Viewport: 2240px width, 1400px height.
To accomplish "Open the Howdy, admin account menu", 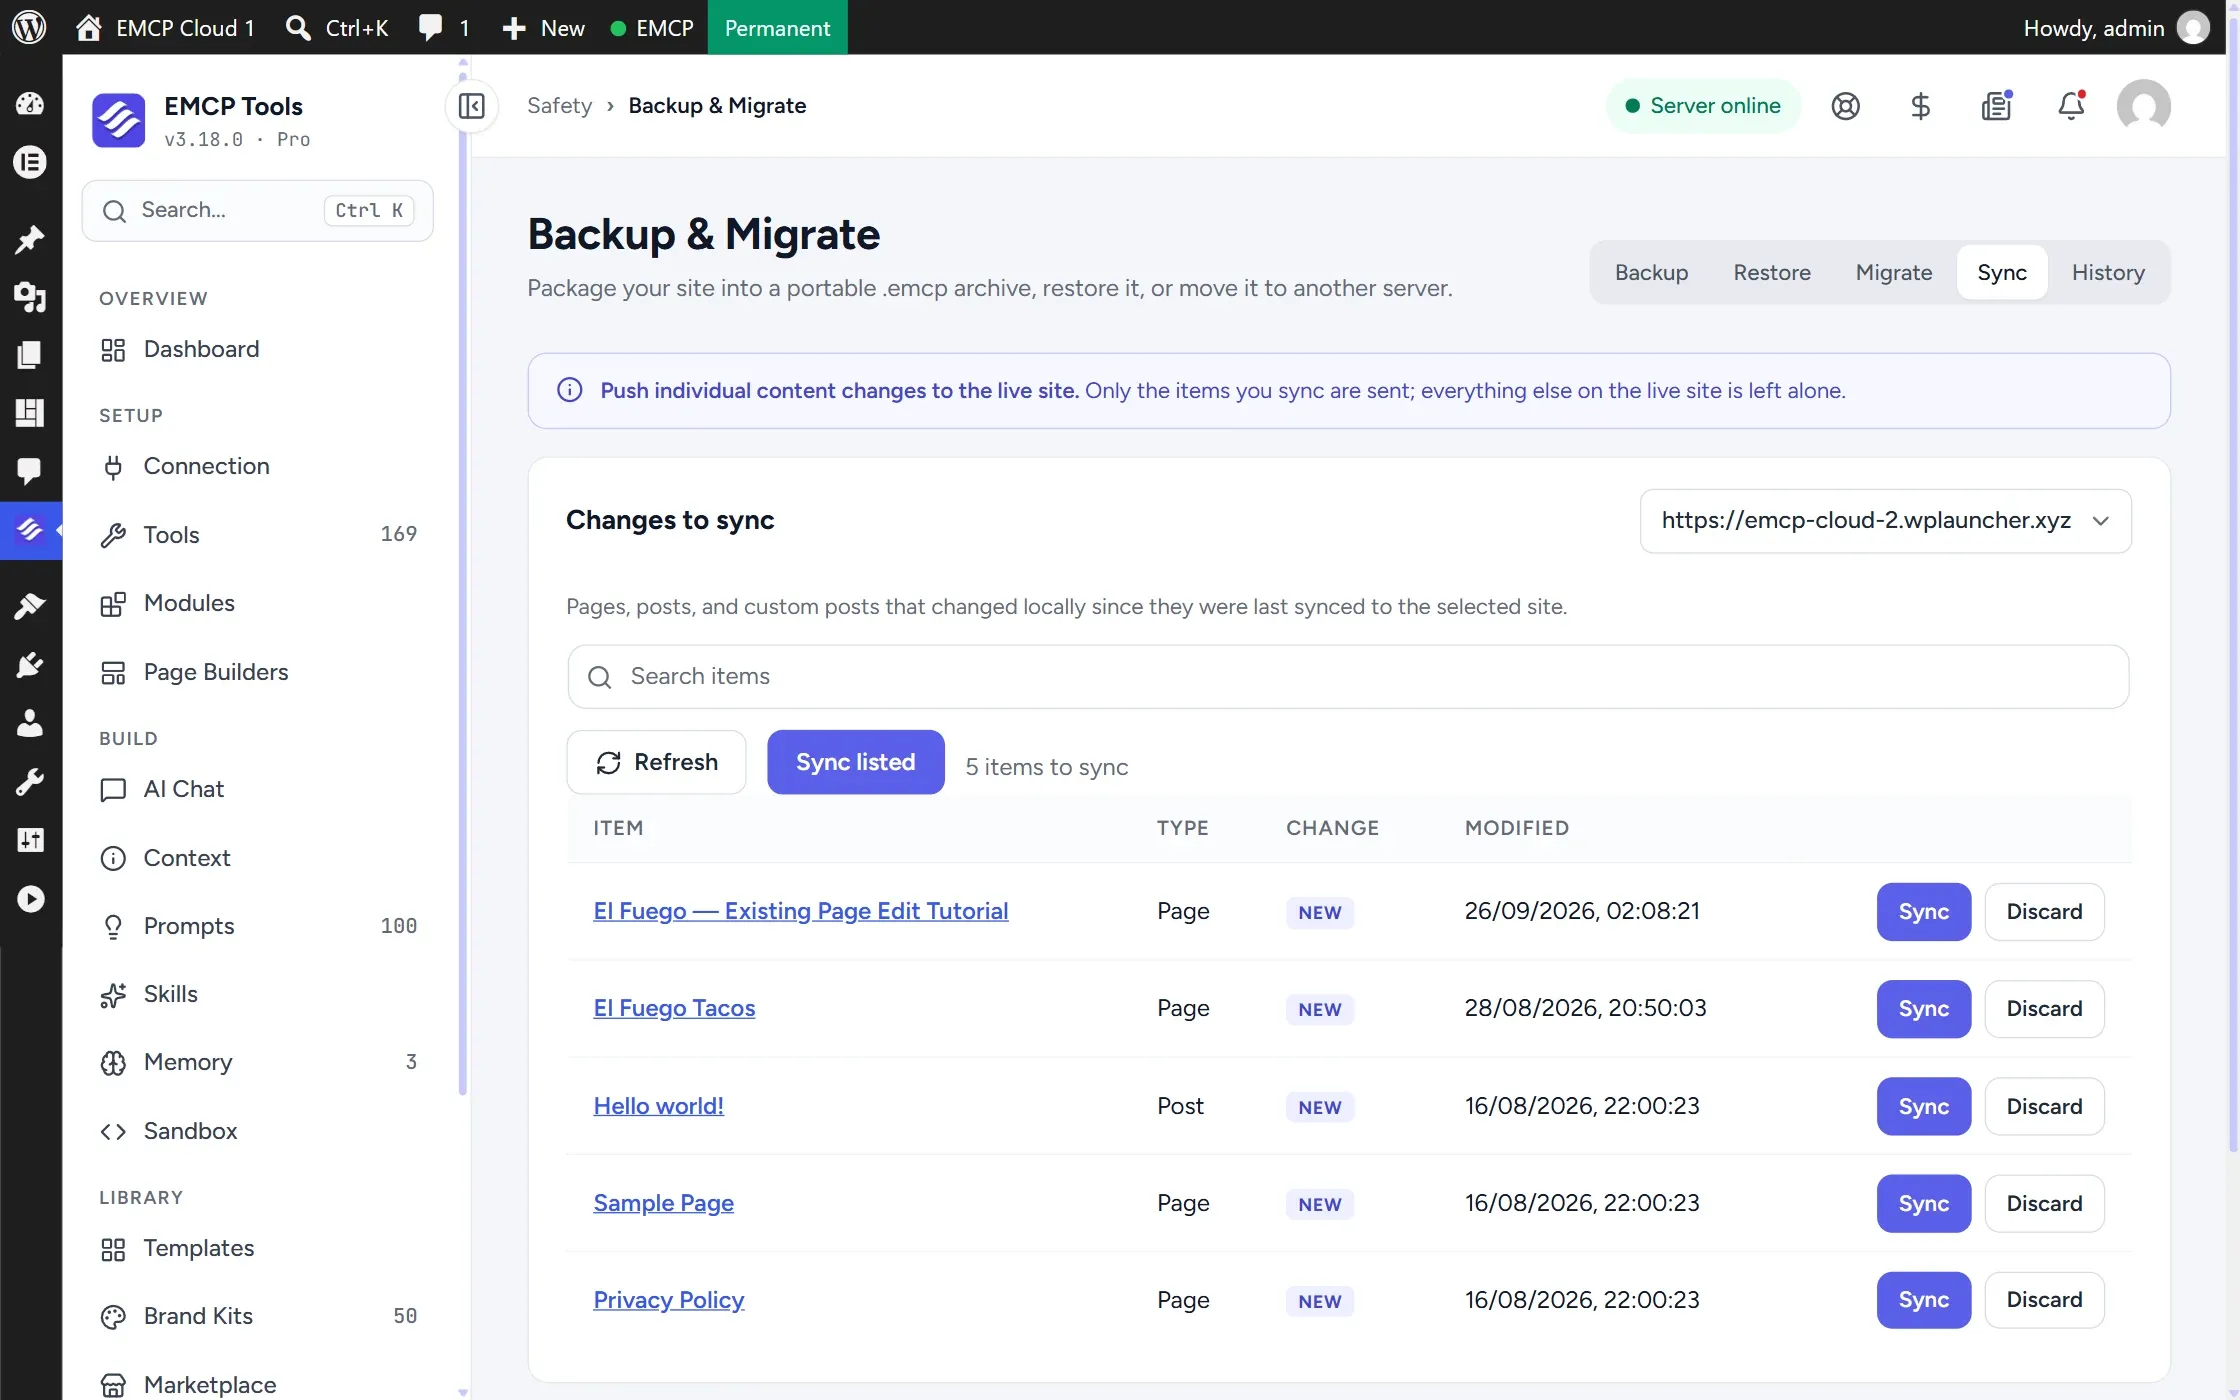I will 2116,27.
